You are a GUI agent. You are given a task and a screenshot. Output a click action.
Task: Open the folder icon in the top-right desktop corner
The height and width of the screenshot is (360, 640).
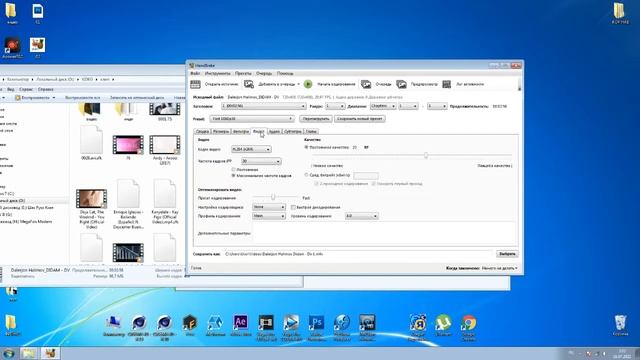619,11
